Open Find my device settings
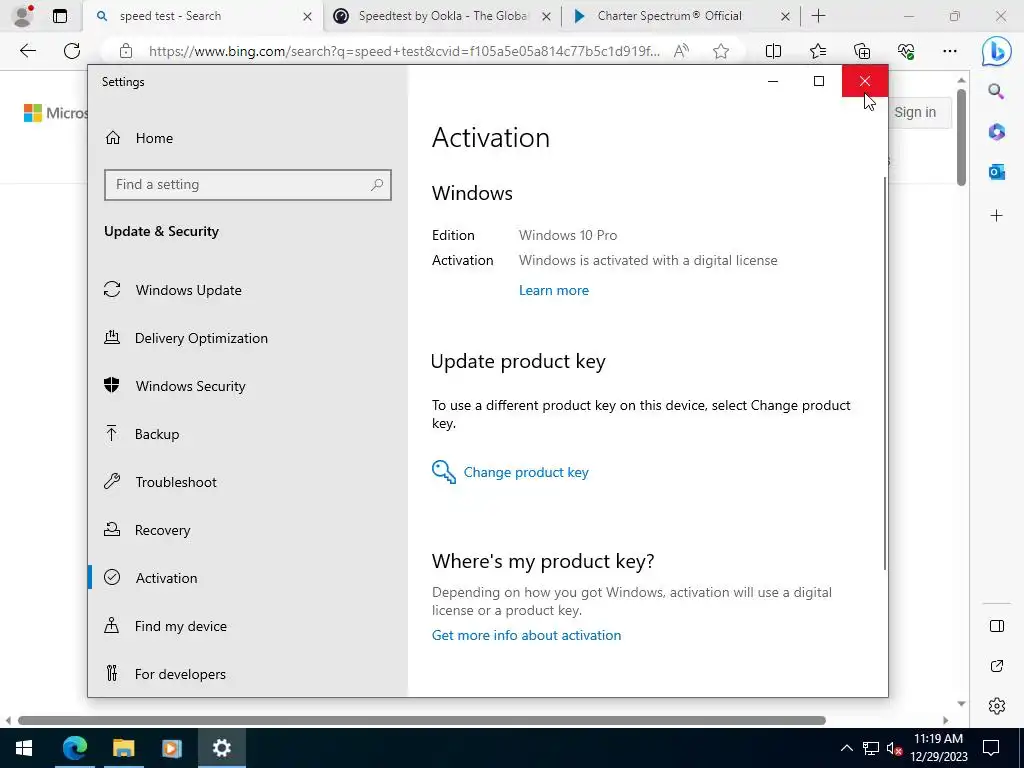Screen dimensions: 1024x768 pyautogui.click(x=180, y=626)
